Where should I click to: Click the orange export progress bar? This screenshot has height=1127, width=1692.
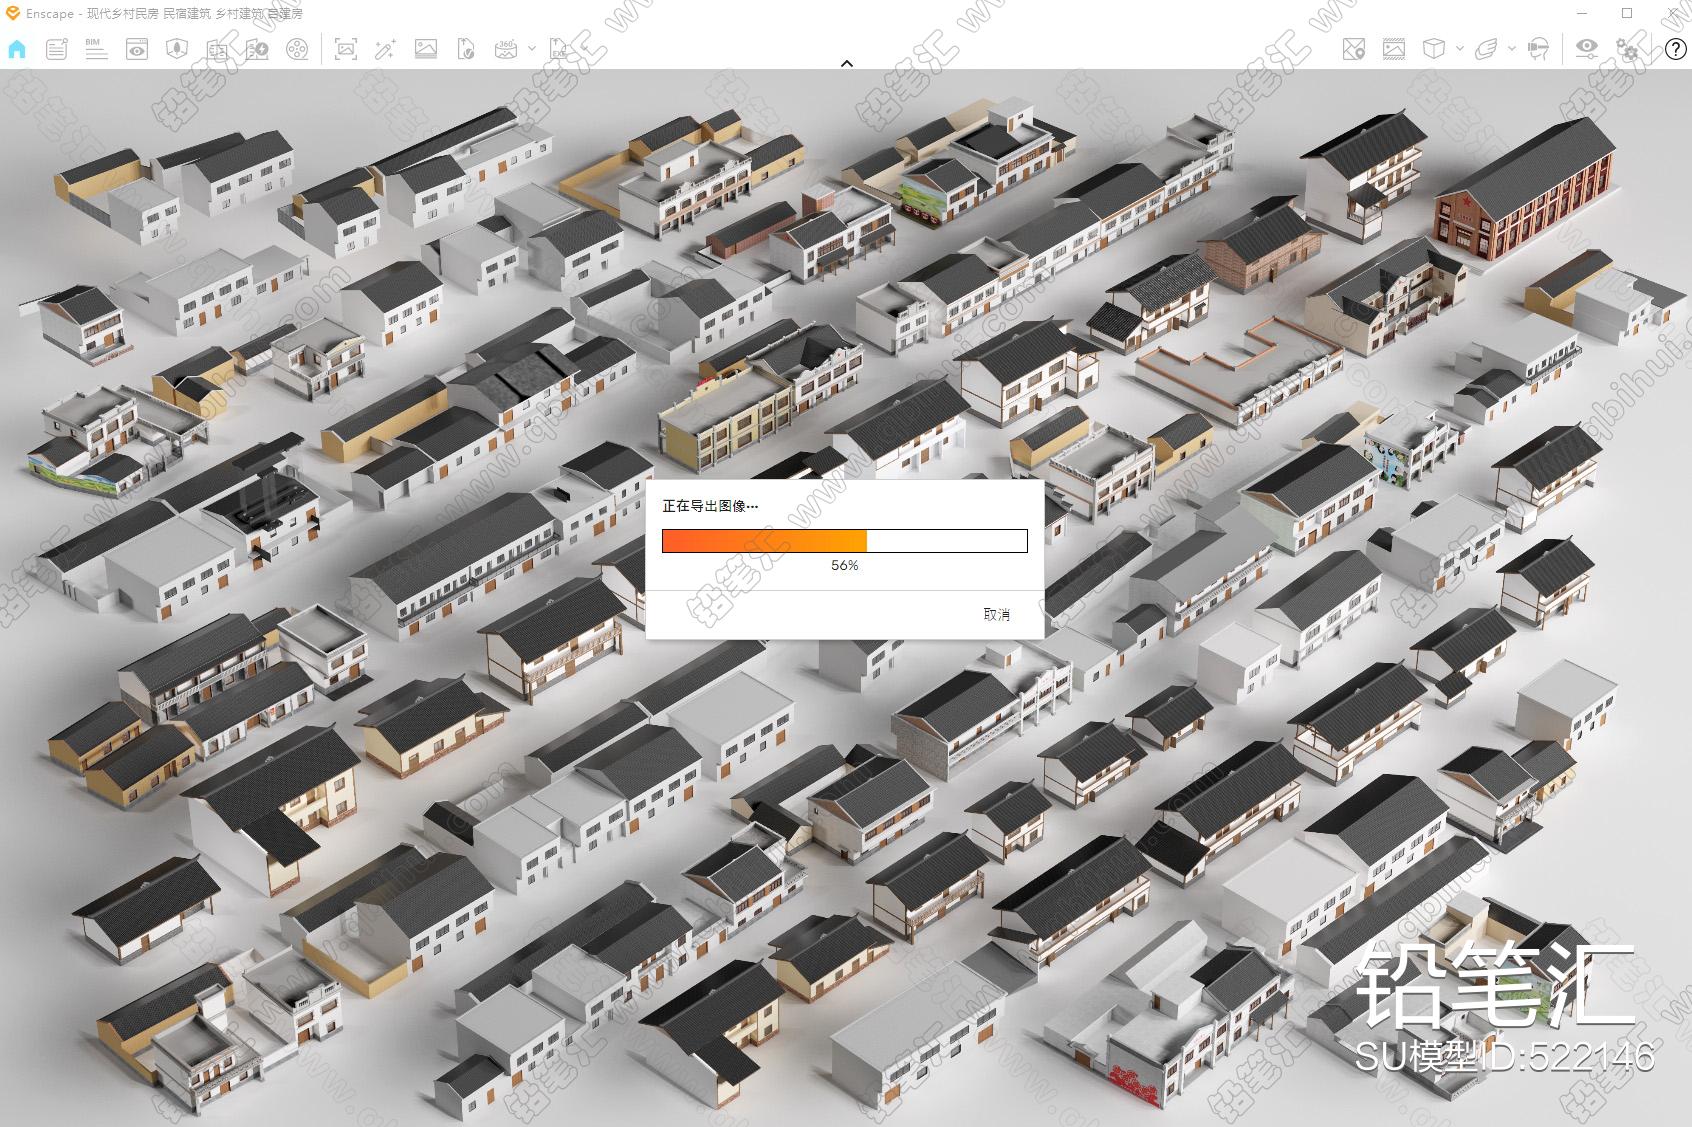tap(845, 541)
